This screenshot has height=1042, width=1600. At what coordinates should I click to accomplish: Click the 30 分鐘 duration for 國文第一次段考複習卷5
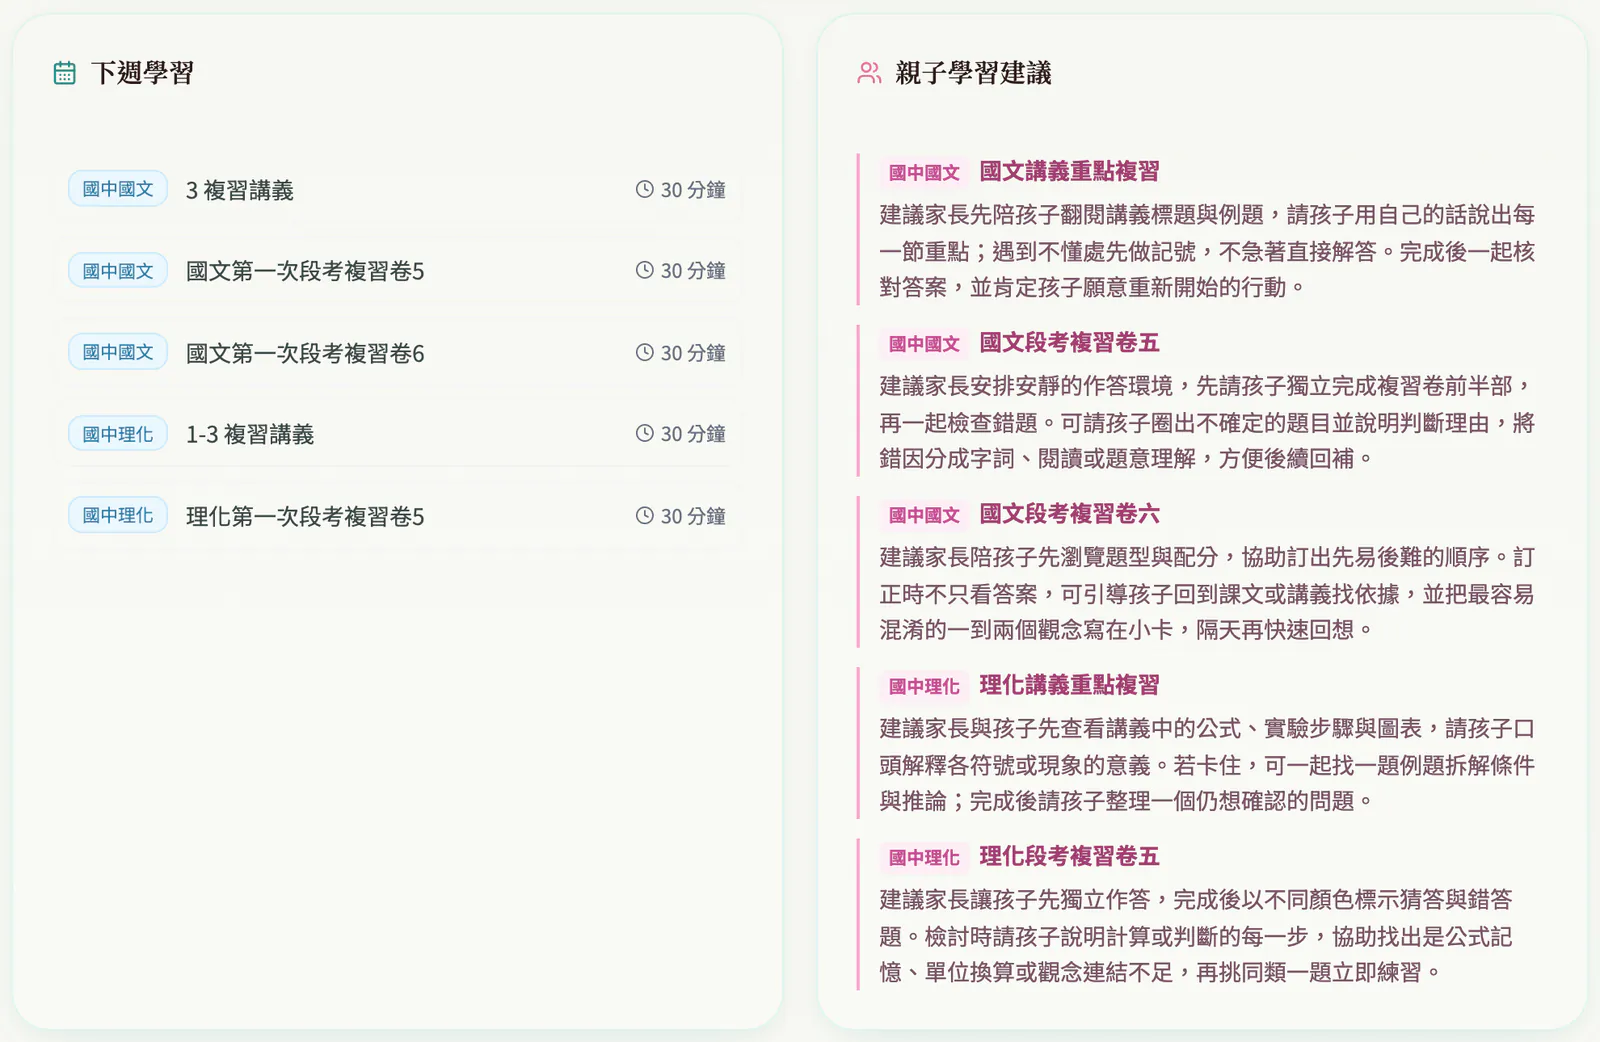(693, 270)
